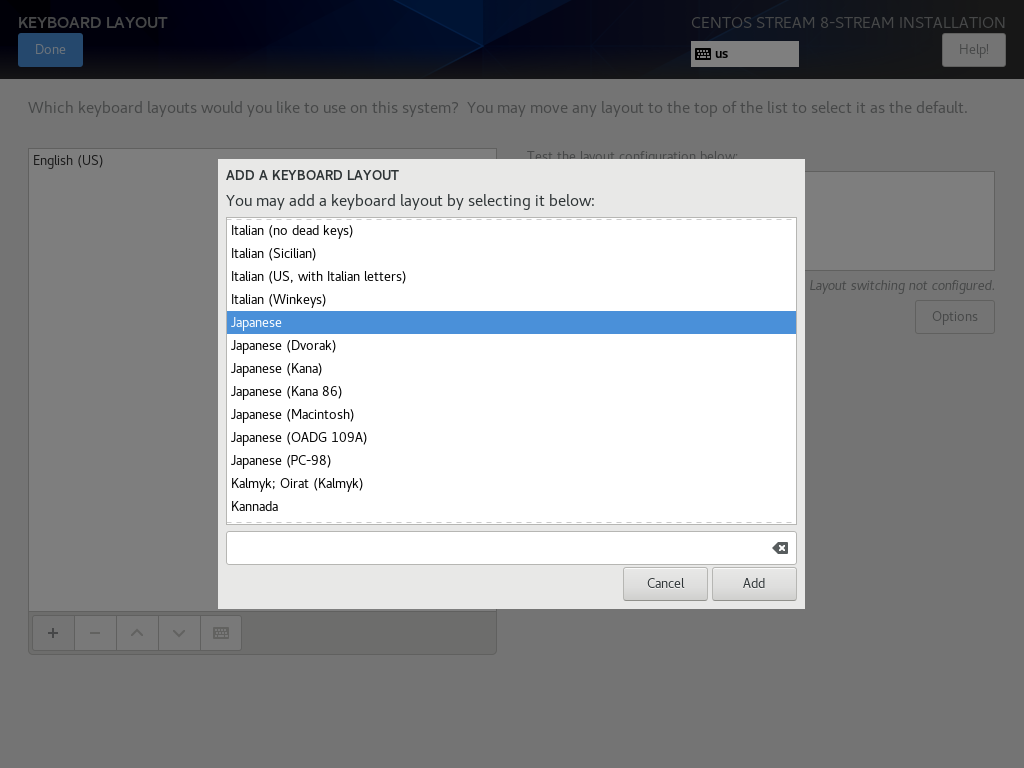Click the add layout plus icon
Viewport: 1024px width, 768px height.
[x=53, y=633]
